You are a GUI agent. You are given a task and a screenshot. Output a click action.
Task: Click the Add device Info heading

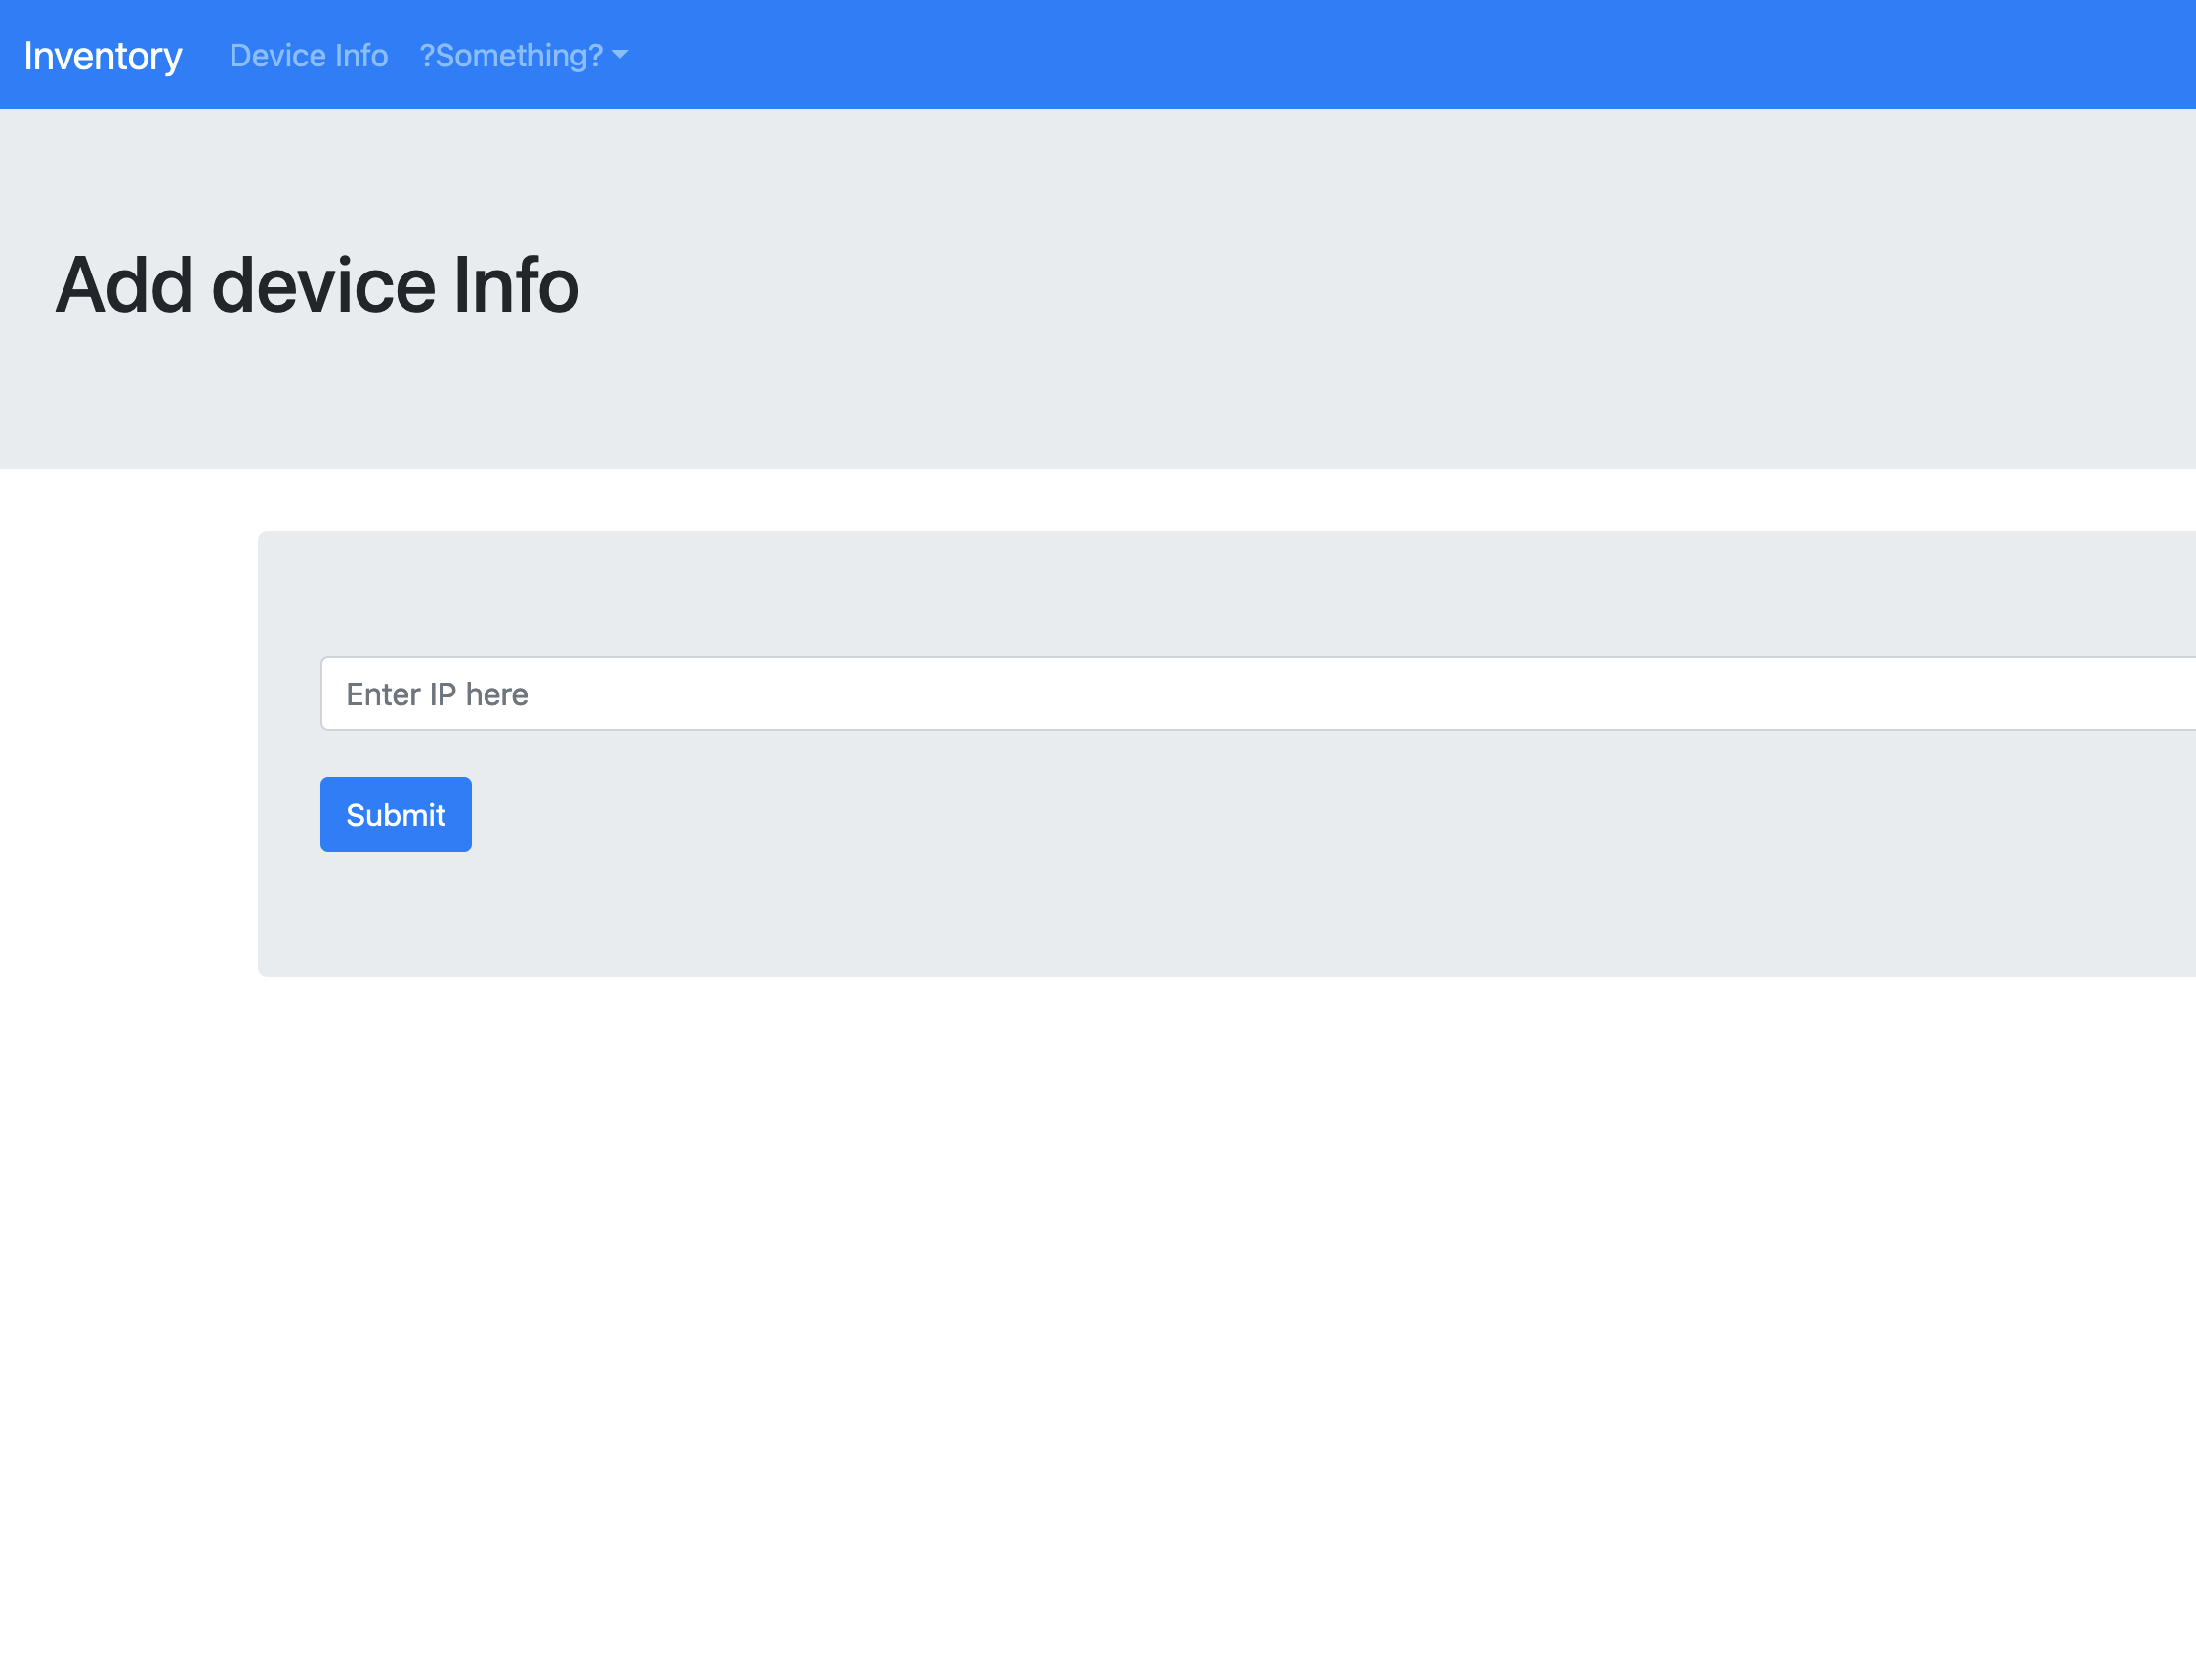[316, 285]
